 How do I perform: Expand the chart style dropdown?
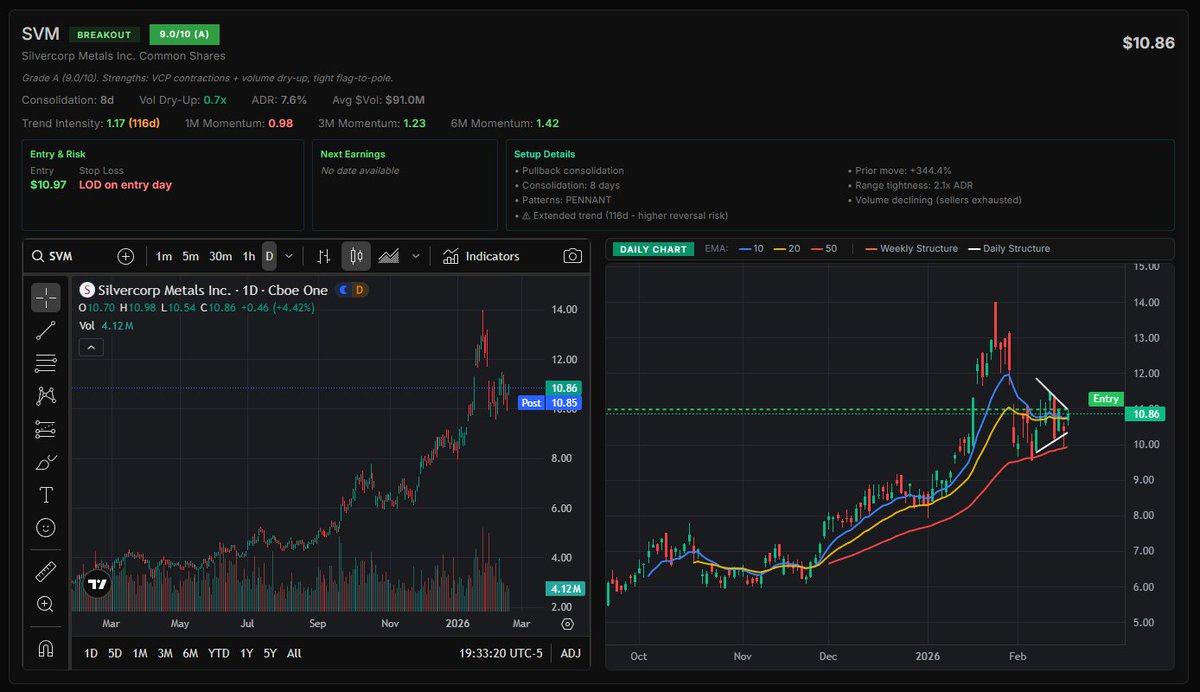tap(416, 256)
